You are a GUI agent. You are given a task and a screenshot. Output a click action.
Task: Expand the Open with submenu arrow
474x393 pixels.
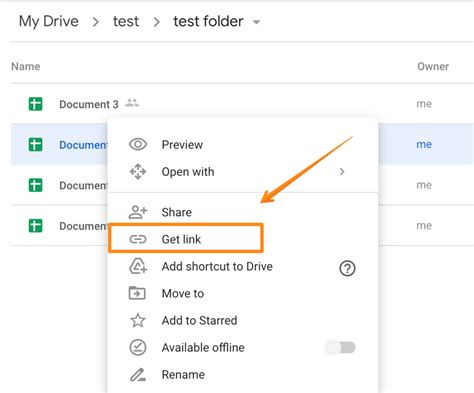coord(342,172)
